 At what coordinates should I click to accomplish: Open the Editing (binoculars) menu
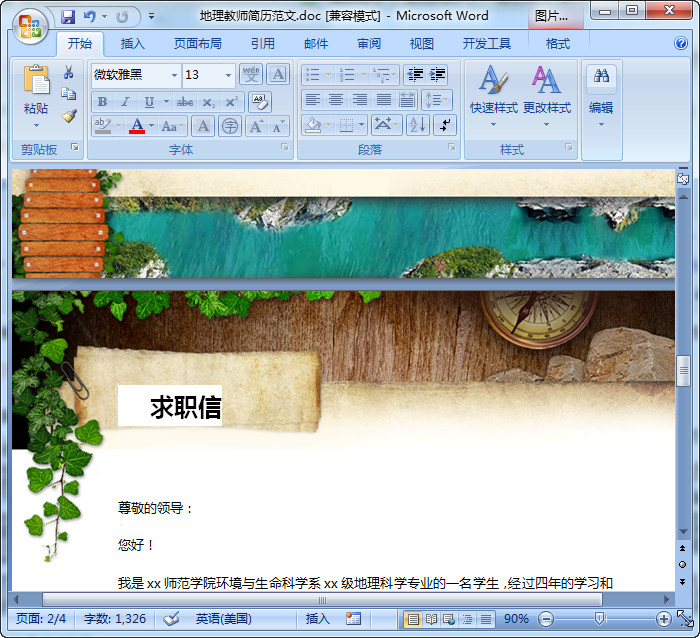[601, 95]
